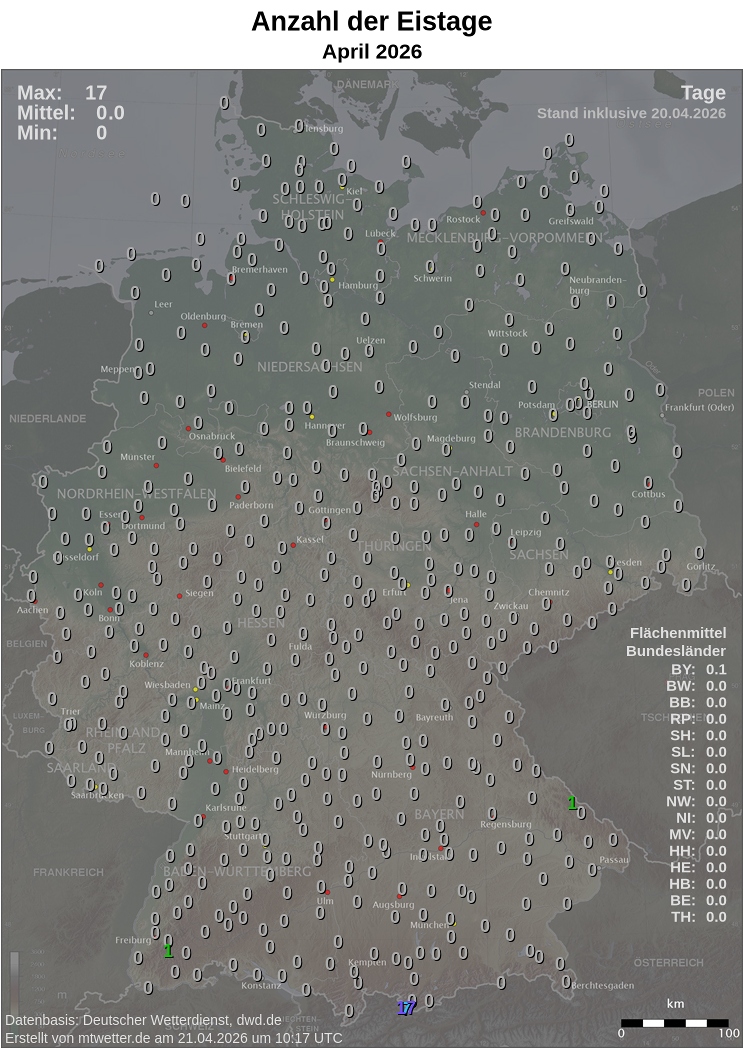
Task: Click the blue 17 station value marker
Action: 406,1008
